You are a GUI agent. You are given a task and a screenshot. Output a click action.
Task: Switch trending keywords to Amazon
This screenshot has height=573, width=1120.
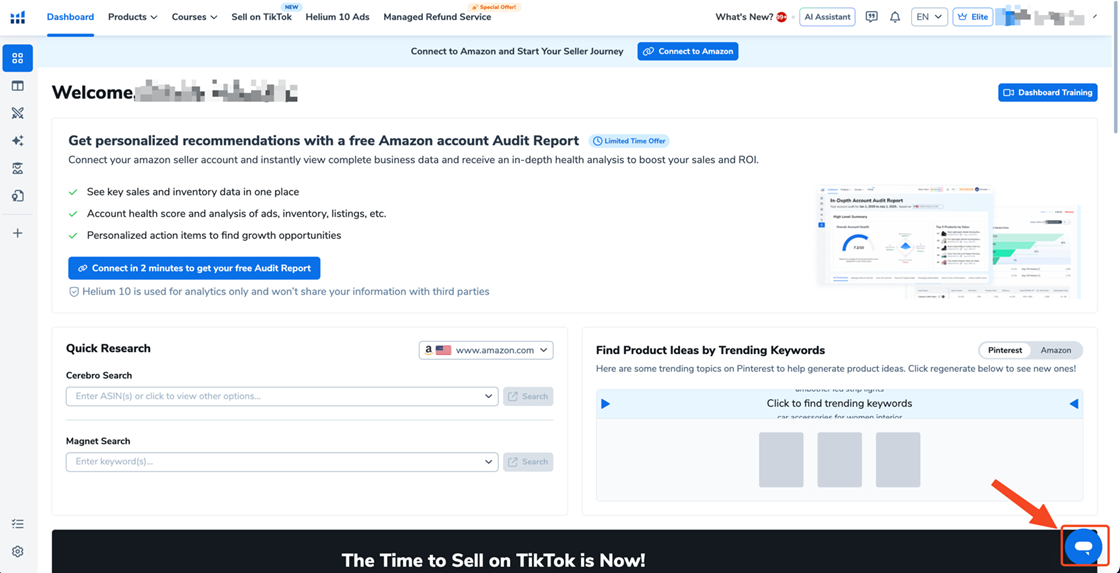tap(1055, 350)
